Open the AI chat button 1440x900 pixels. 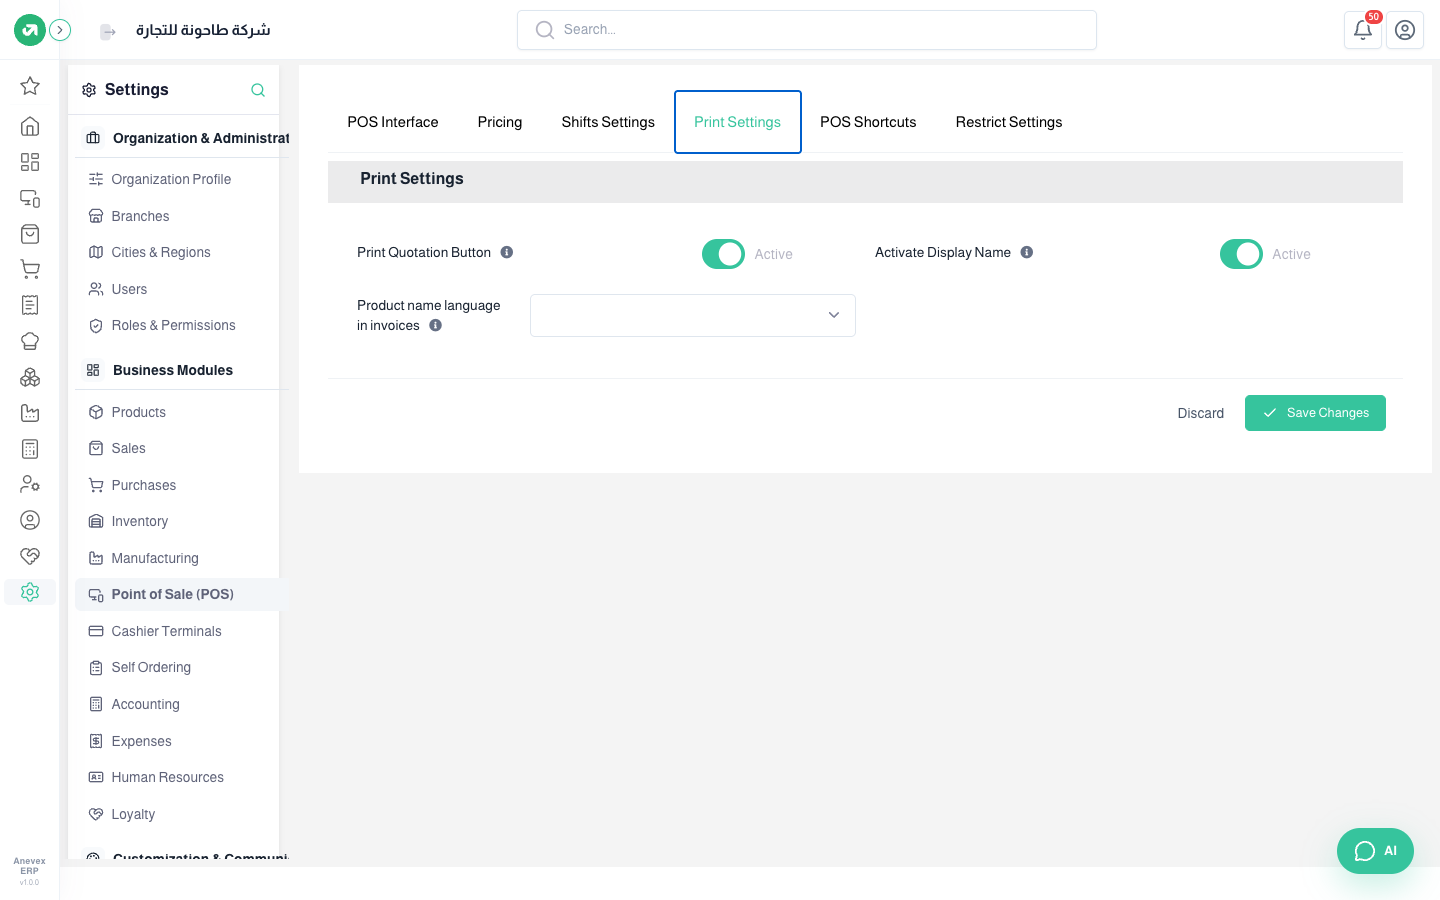[x=1375, y=851]
